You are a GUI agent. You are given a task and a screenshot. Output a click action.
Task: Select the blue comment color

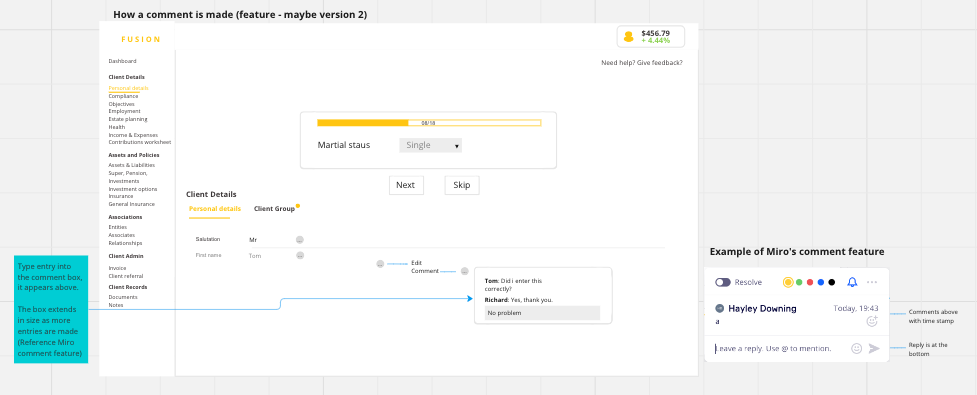click(821, 282)
